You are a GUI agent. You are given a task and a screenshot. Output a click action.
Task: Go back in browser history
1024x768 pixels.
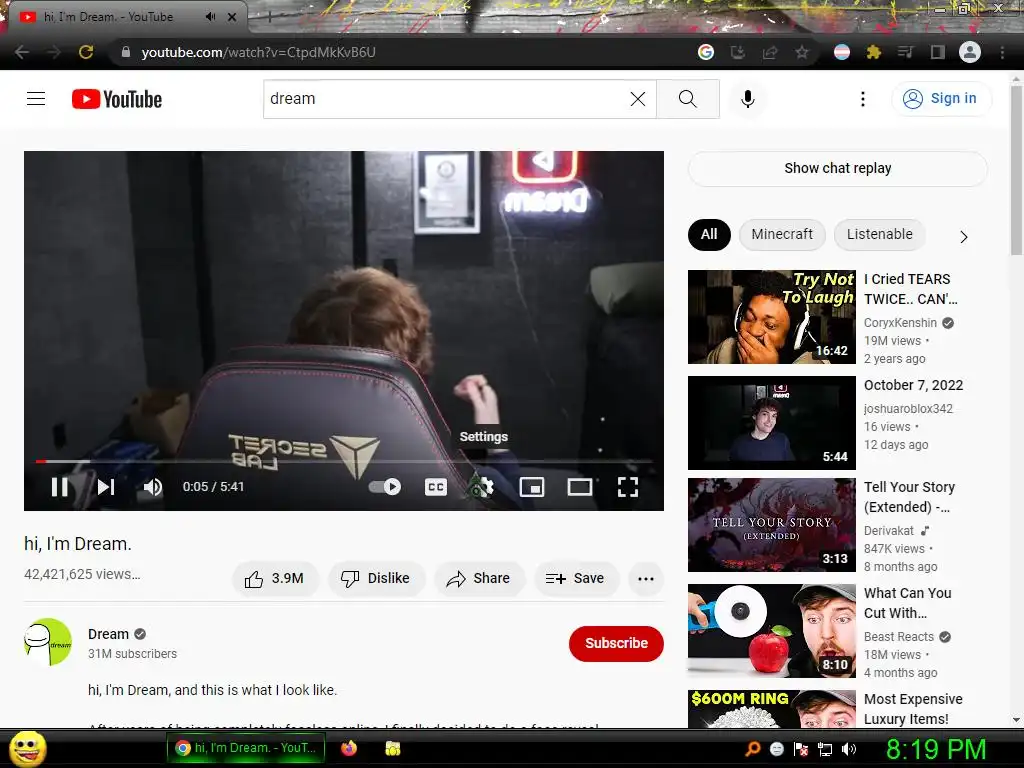(22, 52)
